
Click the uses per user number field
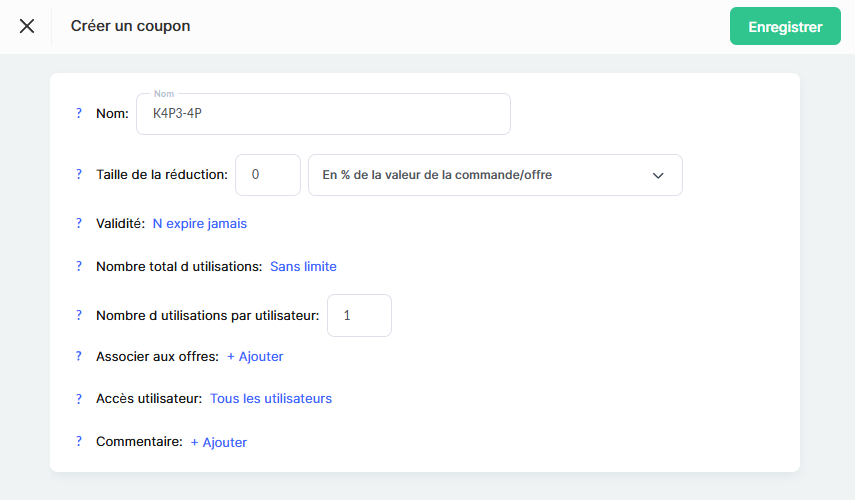pyautogui.click(x=359, y=316)
